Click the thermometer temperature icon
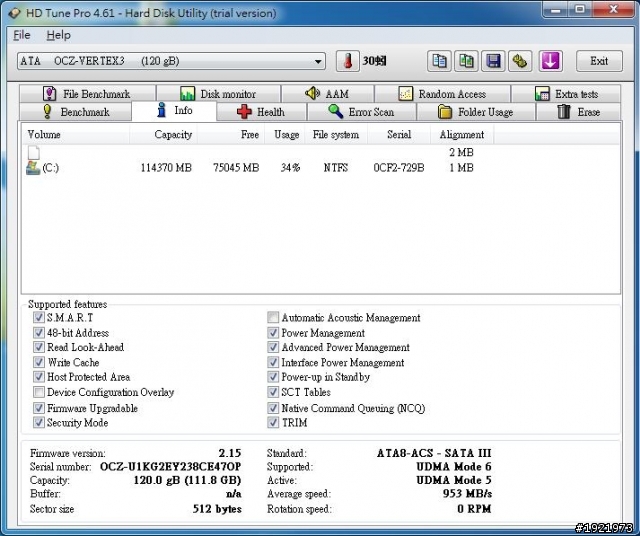Viewport: 640px width, 536px height. (x=347, y=61)
